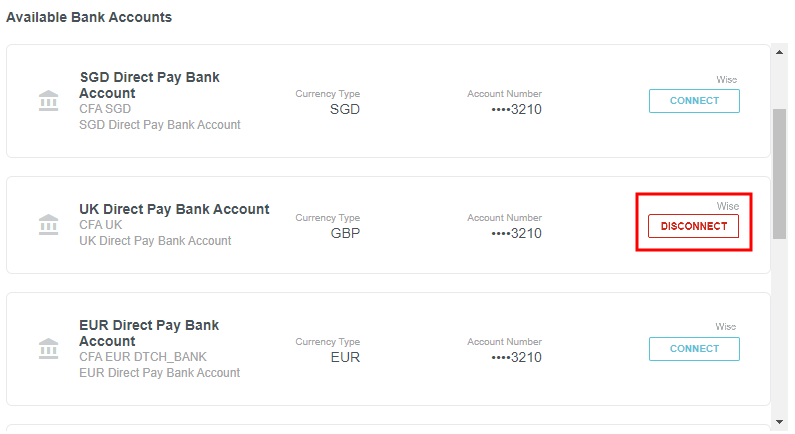The height and width of the screenshot is (434, 795).
Task: Connect the EUR Direct Pay Bank Account
Action: coord(694,349)
